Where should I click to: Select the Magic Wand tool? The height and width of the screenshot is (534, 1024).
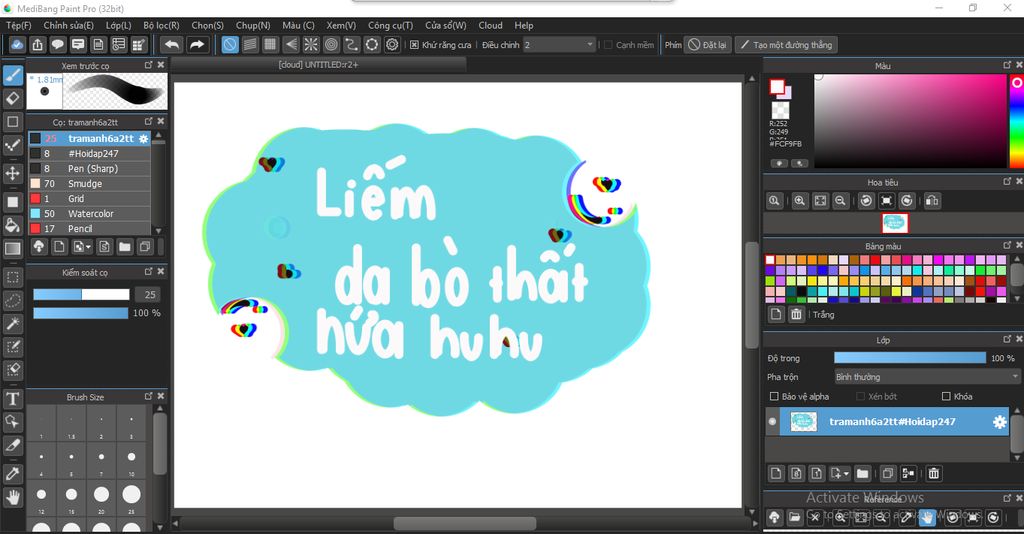(12, 324)
